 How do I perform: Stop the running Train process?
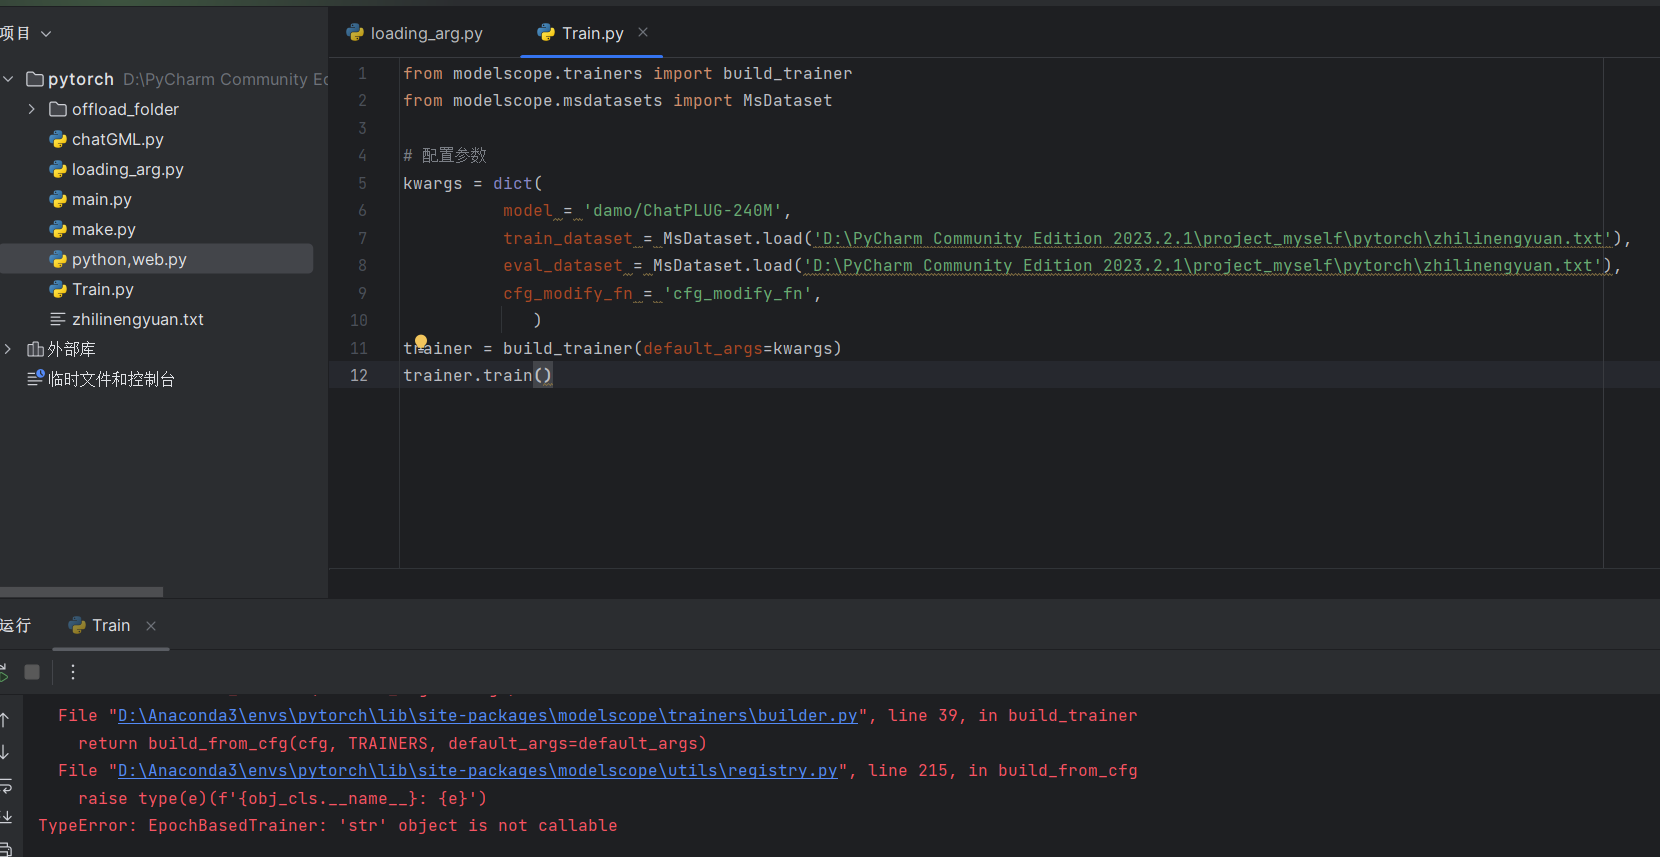point(32,672)
